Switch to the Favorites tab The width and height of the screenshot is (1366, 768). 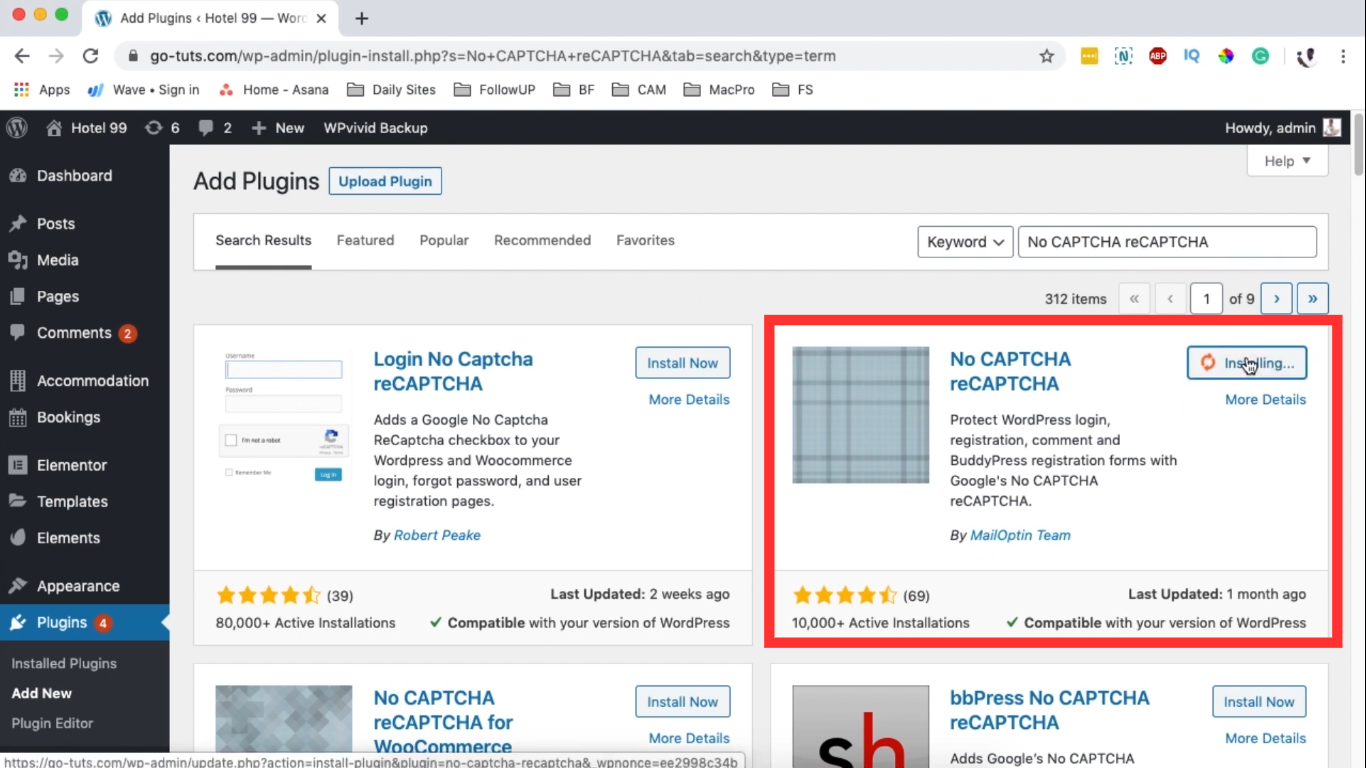coord(645,240)
